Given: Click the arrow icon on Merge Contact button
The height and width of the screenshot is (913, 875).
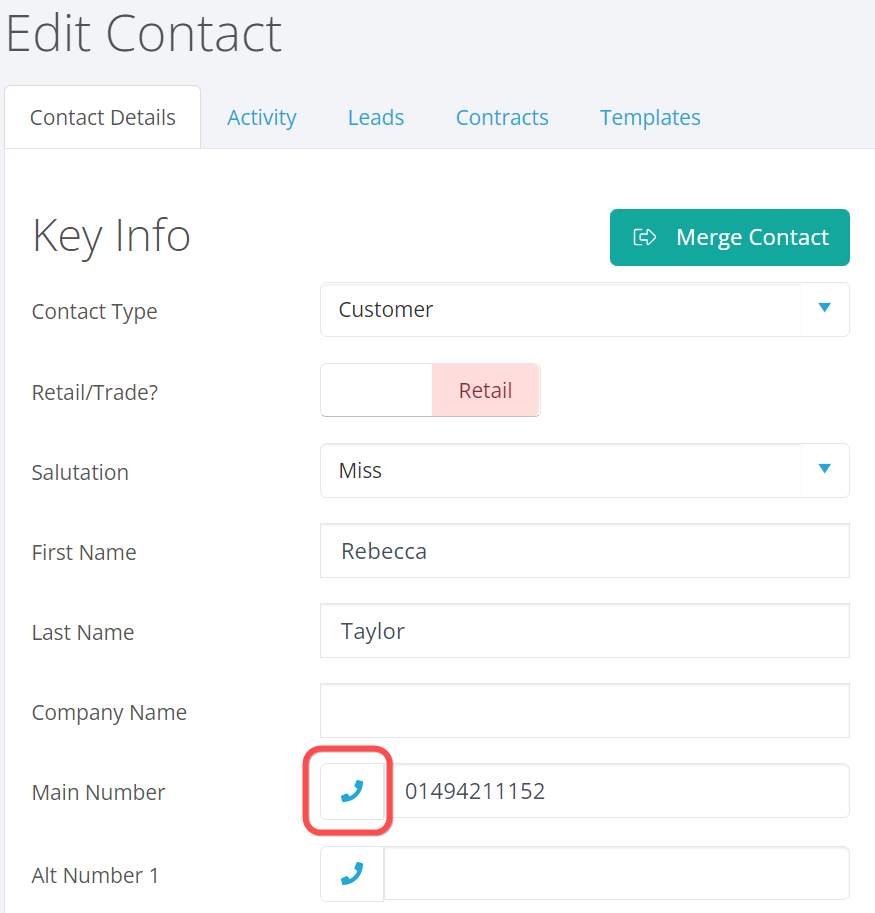Looking at the screenshot, I should click(645, 237).
